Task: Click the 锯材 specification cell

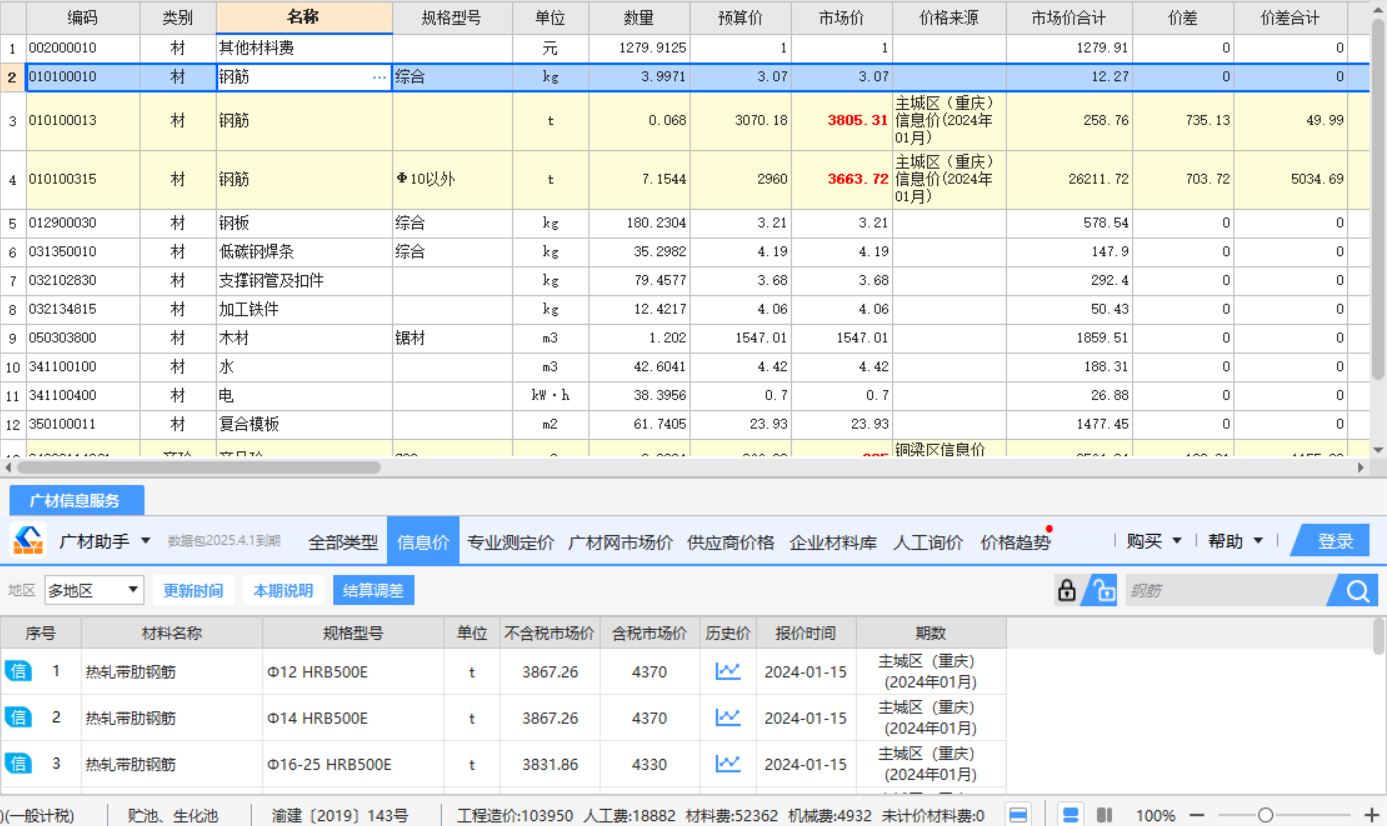Action: click(452, 339)
